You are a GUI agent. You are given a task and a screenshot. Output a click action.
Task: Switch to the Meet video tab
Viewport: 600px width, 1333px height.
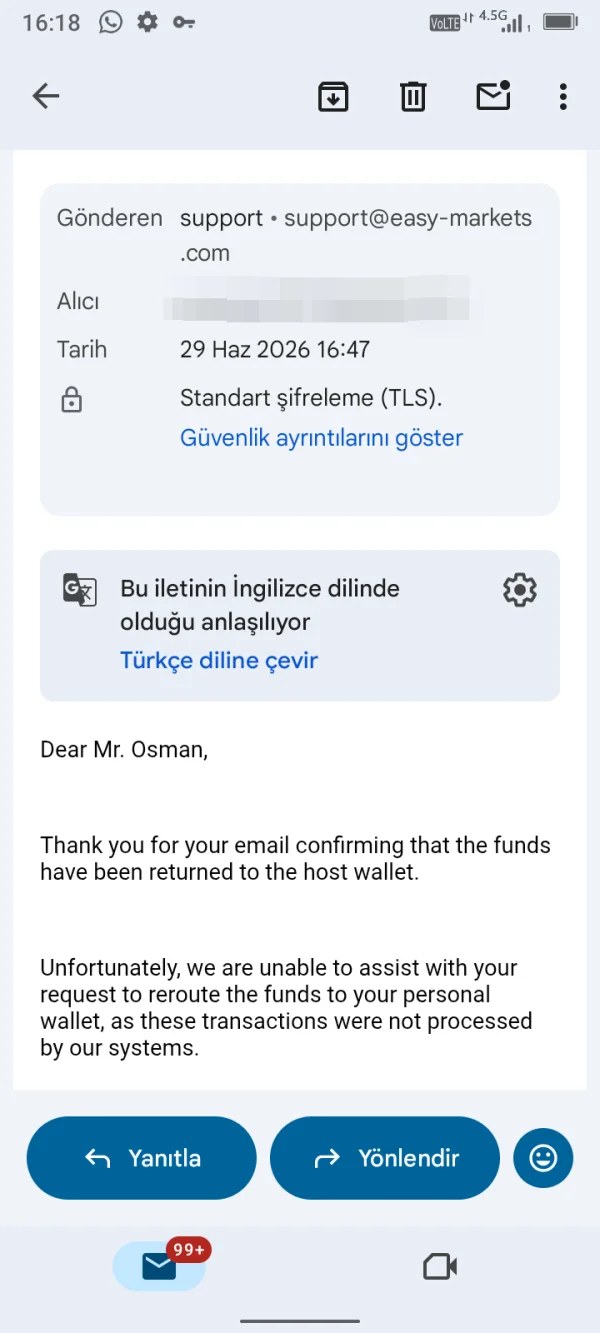[440, 1267]
